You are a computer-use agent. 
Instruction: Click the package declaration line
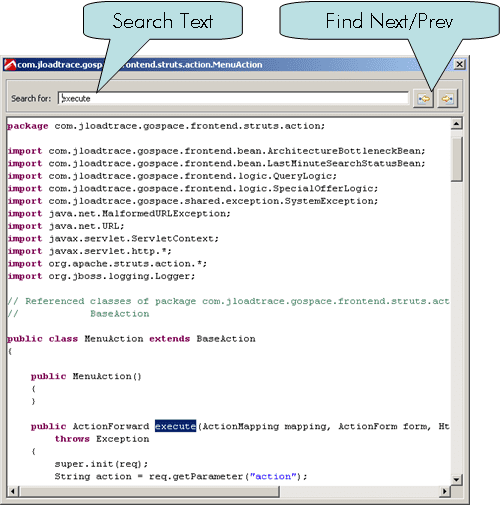pyautogui.click(x=166, y=126)
